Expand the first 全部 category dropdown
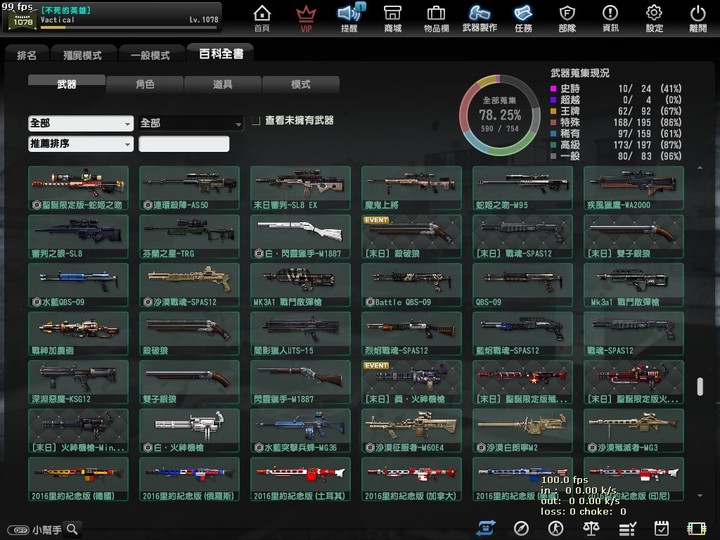The width and height of the screenshot is (720, 540). coord(80,123)
